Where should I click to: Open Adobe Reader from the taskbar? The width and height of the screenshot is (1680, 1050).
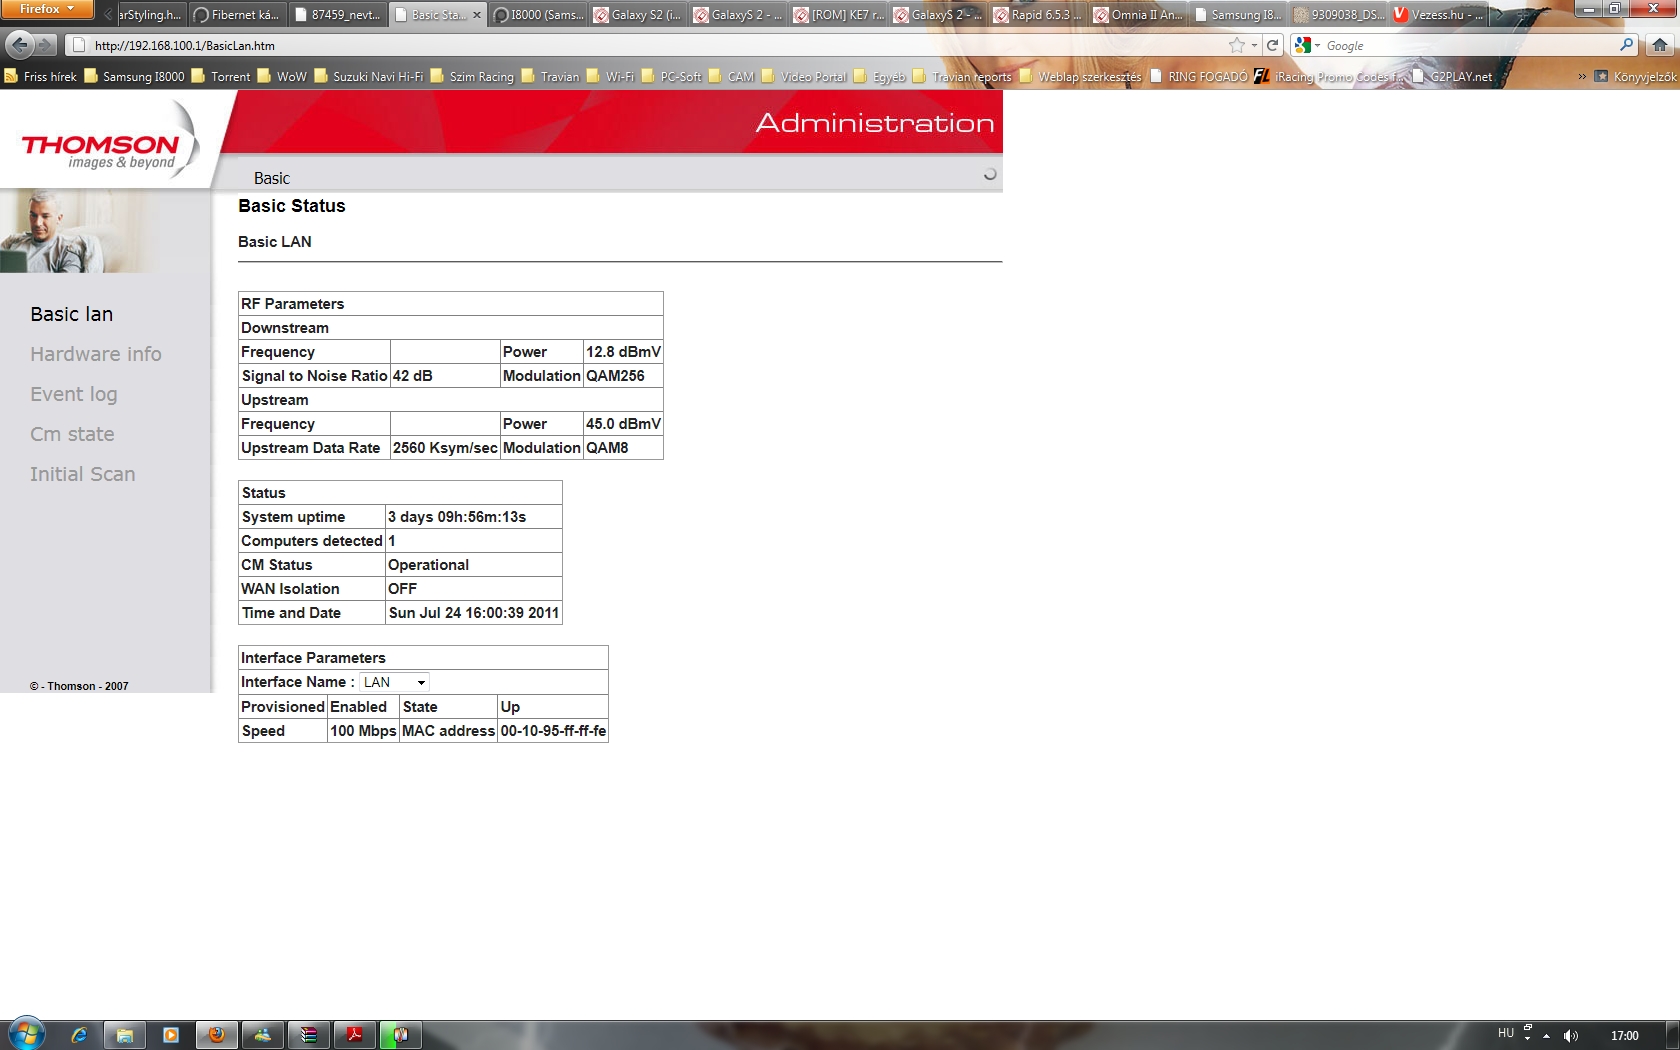355,1035
